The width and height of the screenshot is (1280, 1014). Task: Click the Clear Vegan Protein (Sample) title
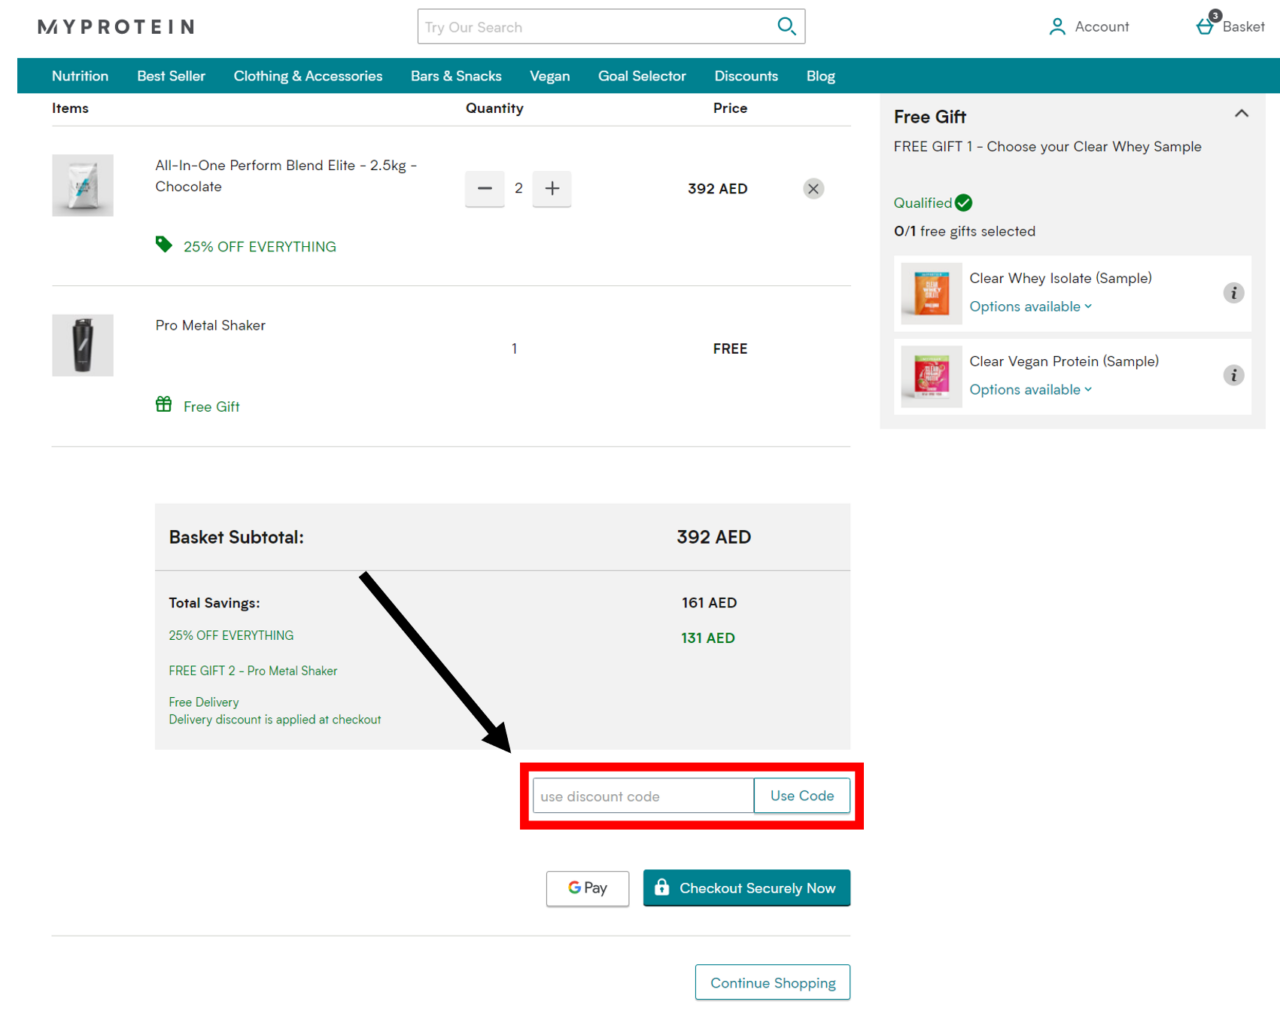click(x=1064, y=361)
